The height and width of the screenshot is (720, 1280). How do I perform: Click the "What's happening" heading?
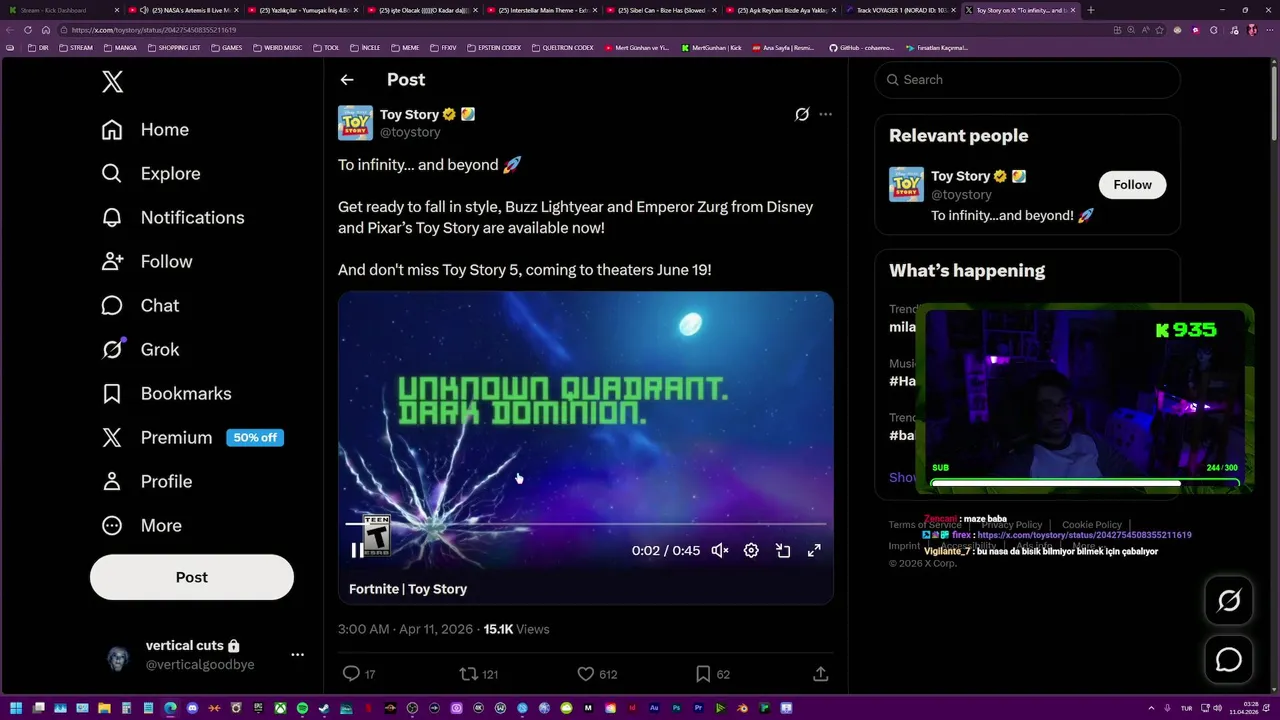[967, 271]
